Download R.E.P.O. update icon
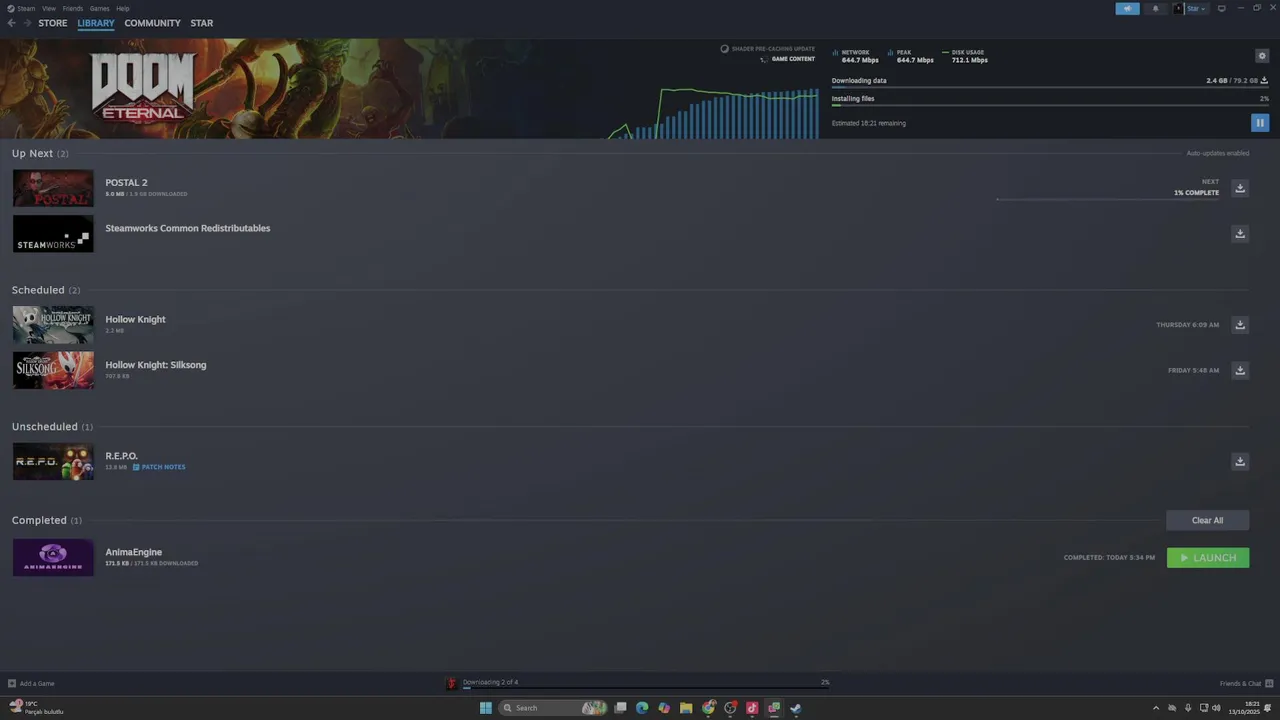This screenshot has height=720, width=1280. point(1240,461)
